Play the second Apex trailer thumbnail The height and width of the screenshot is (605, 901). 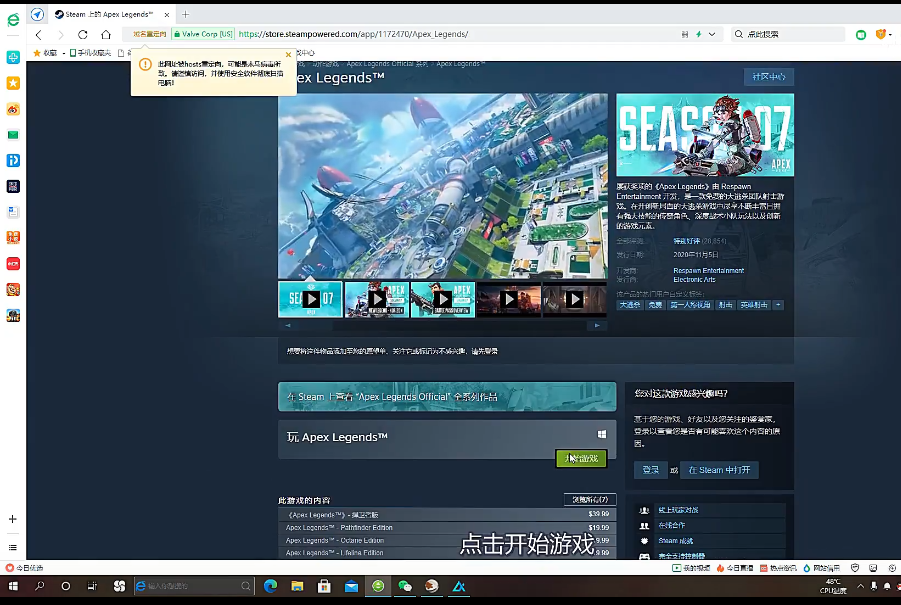[376, 299]
